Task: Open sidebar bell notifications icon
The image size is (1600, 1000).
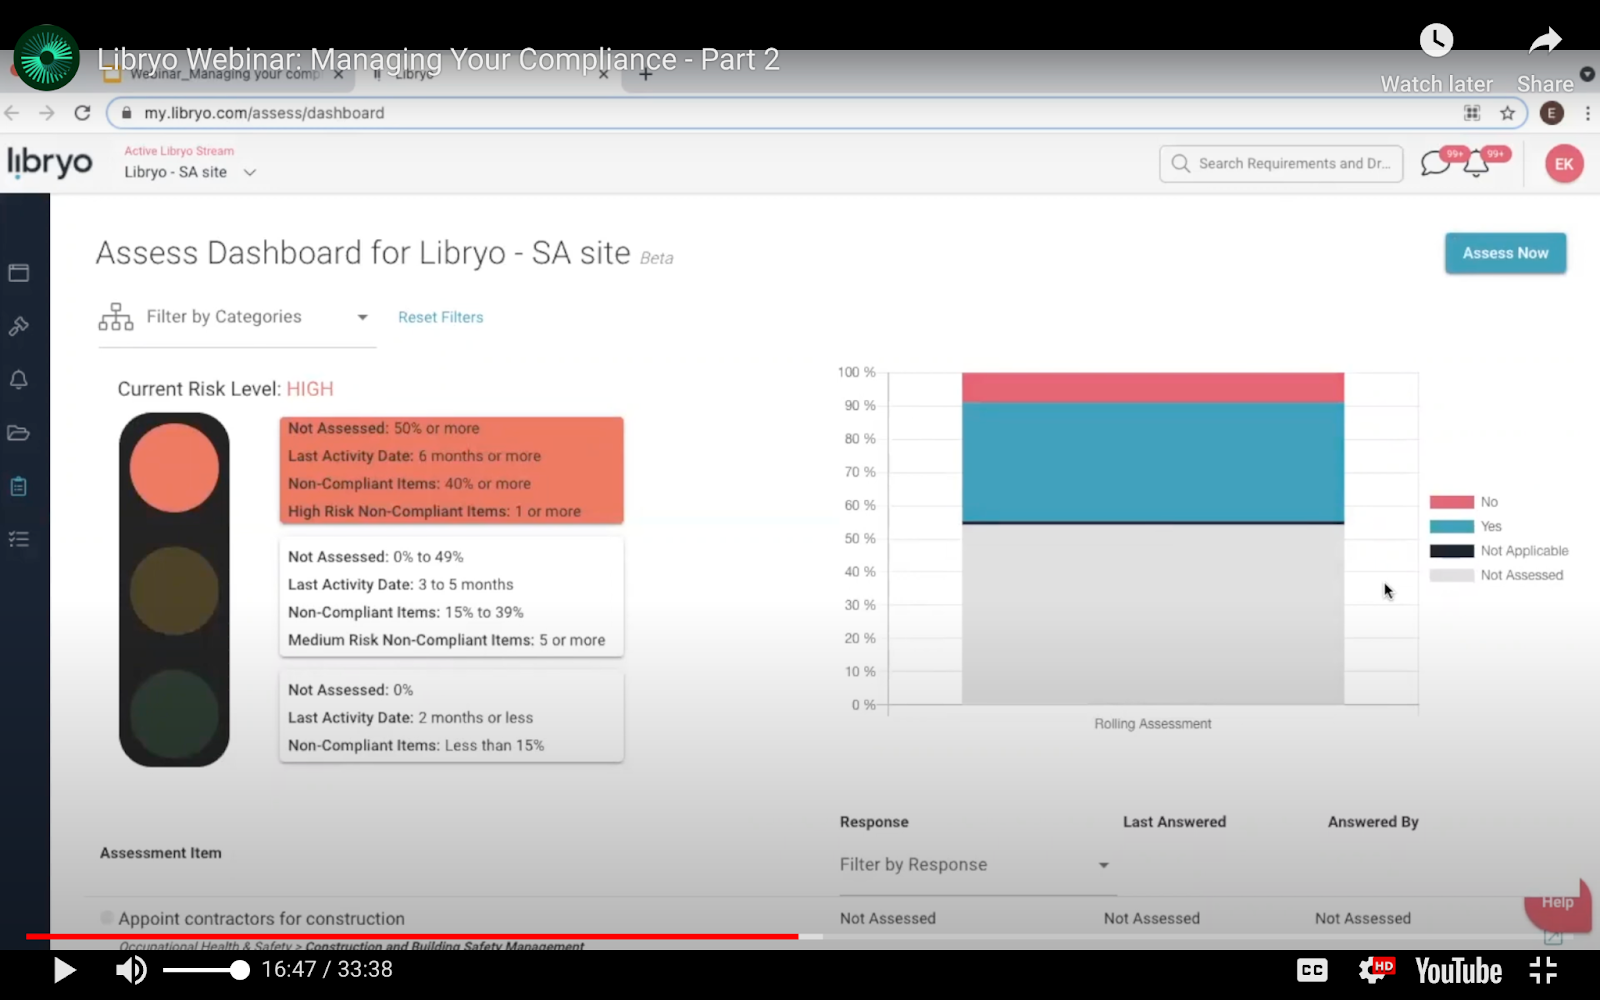Action: [x=19, y=380]
